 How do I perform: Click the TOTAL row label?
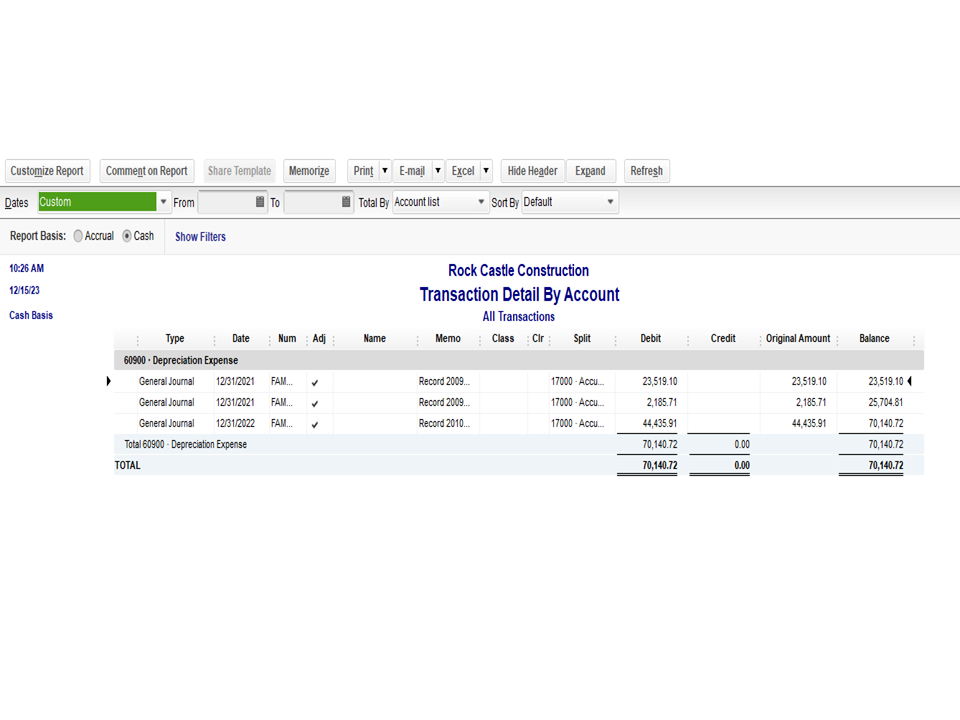tap(127, 465)
